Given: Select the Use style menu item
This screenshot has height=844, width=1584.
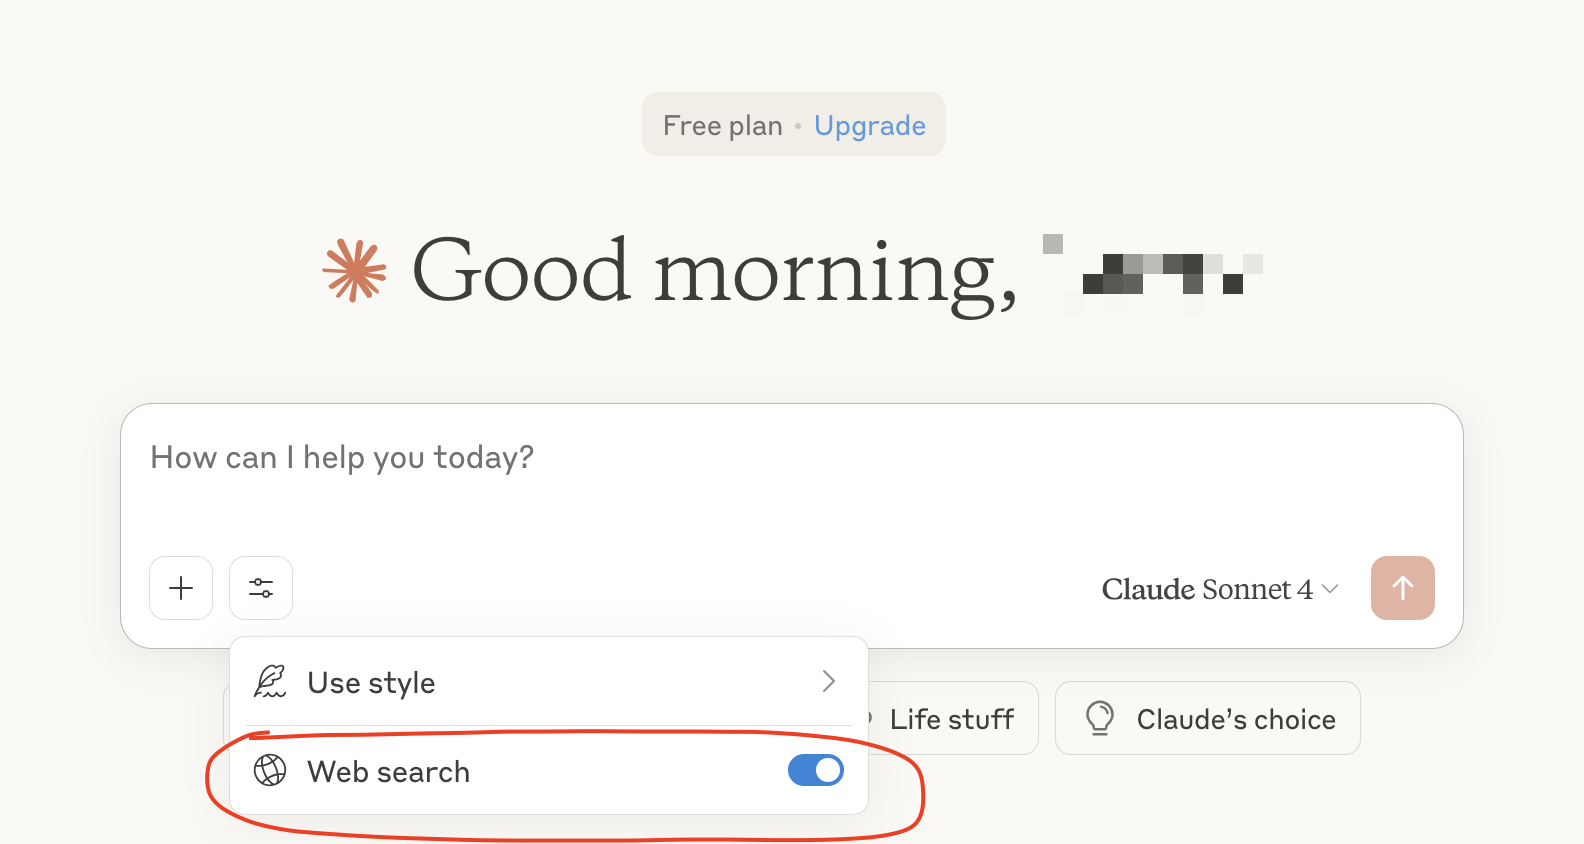Looking at the screenshot, I should tap(549, 682).
